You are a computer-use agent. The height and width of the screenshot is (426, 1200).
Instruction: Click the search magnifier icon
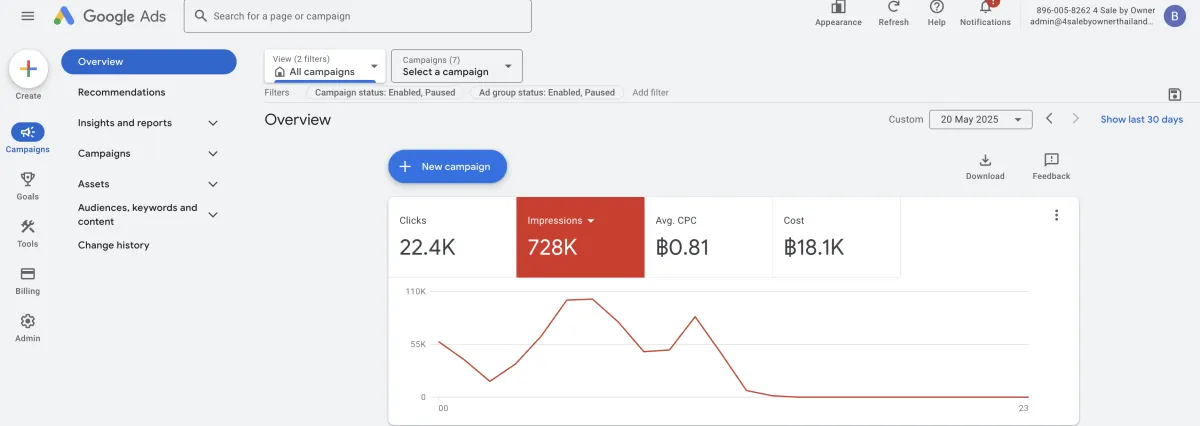[201, 16]
